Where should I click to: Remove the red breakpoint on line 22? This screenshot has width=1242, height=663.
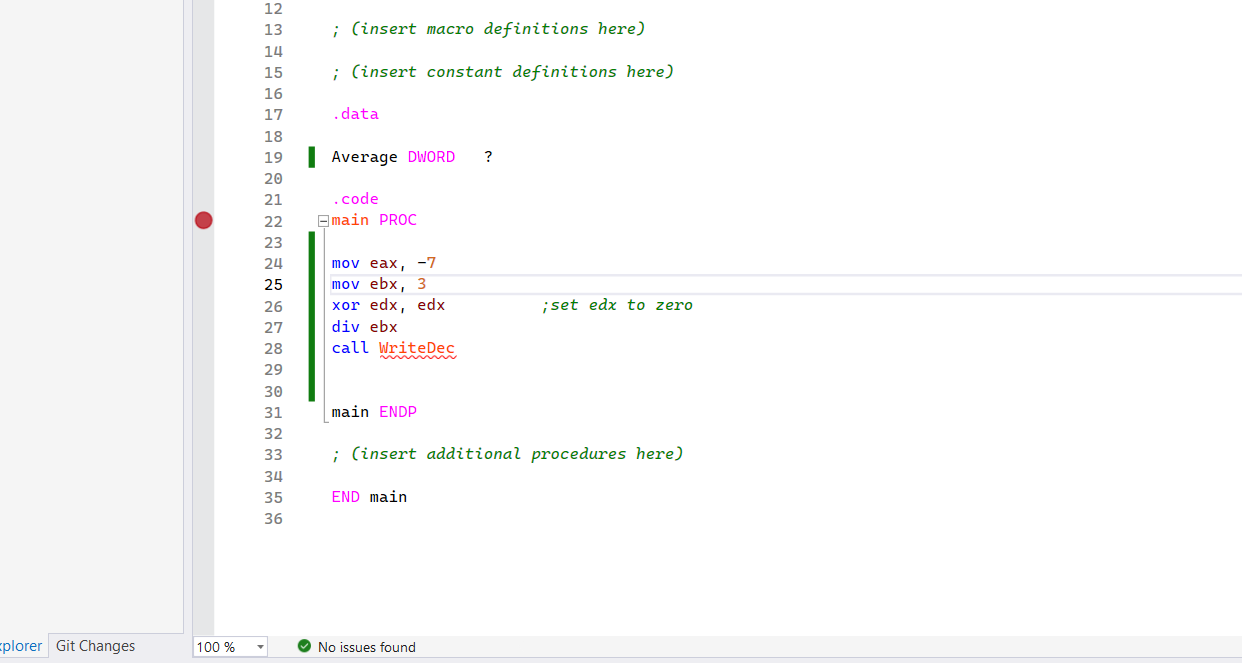point(203,220)
